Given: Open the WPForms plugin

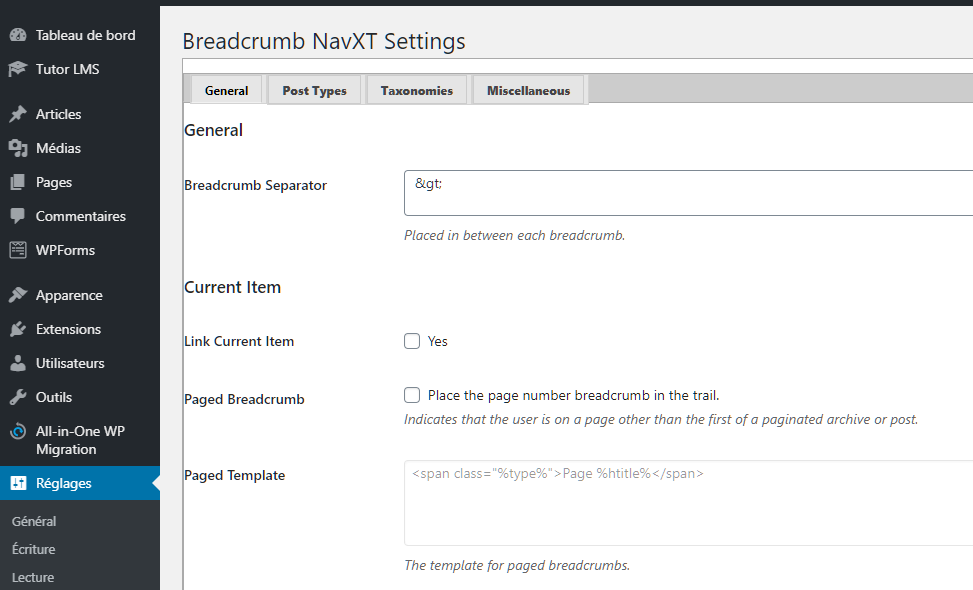Looking at the screenshot, I should tap(65, 250).
